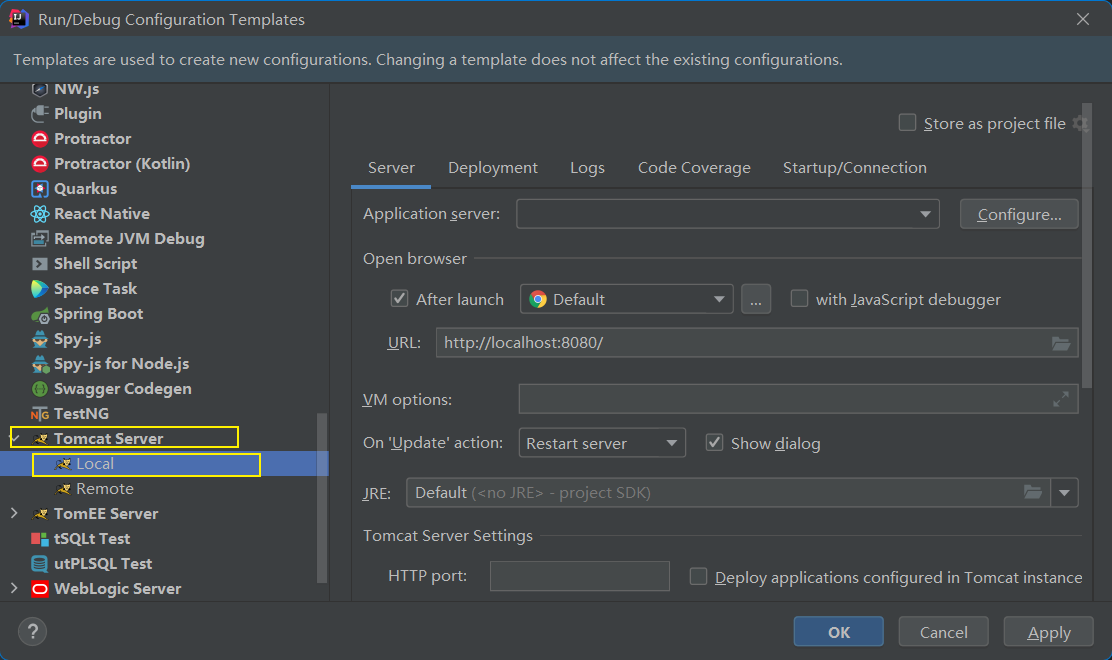This screenshot has height=660, width=1112.
Task: Toggle the Show dialog checkbox
Action: [714, 443]
